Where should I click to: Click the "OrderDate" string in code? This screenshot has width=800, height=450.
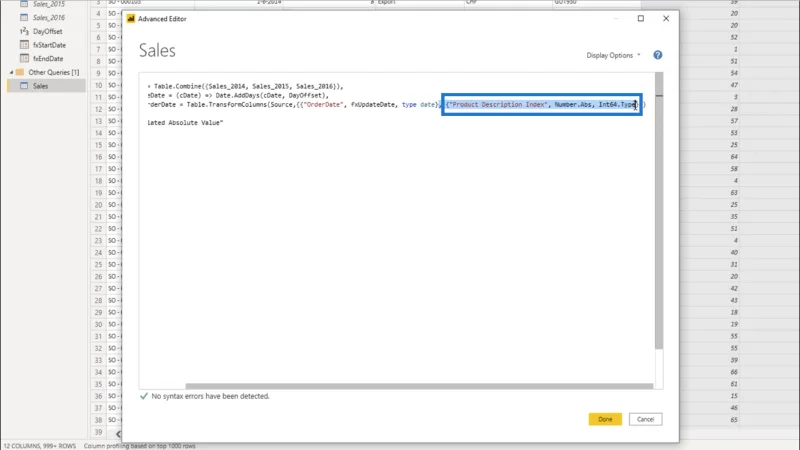coord(323,105)
